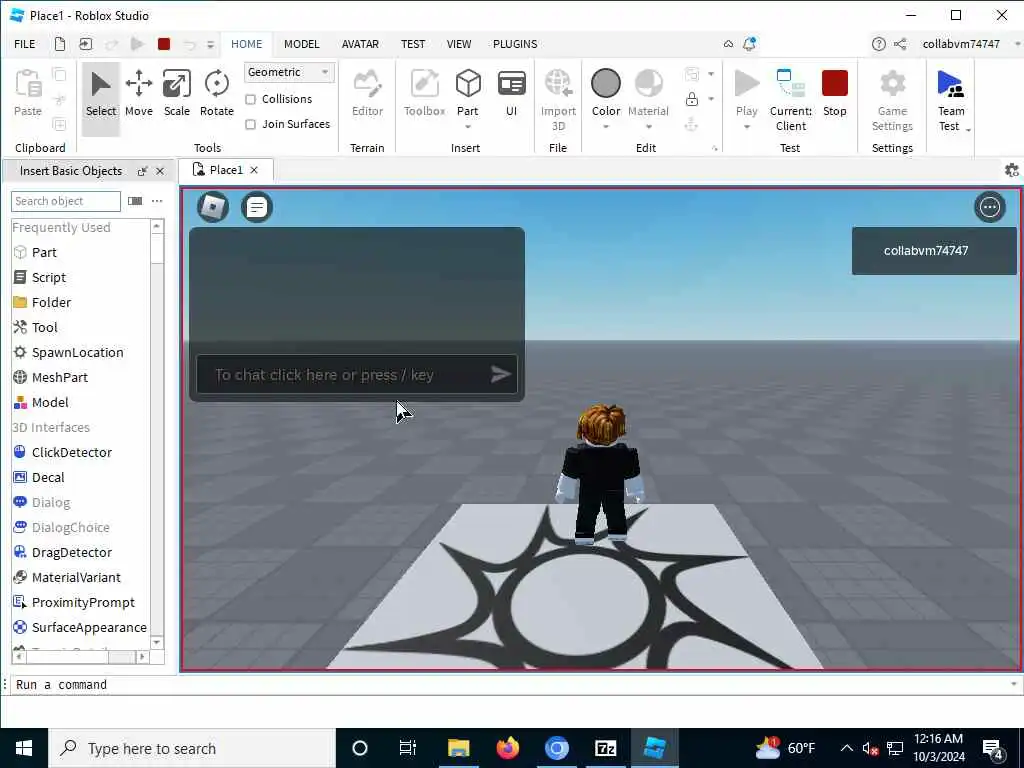Screen dimensions: 1024x768
Task: Click the UI insert button
Action: click(511, 94)
